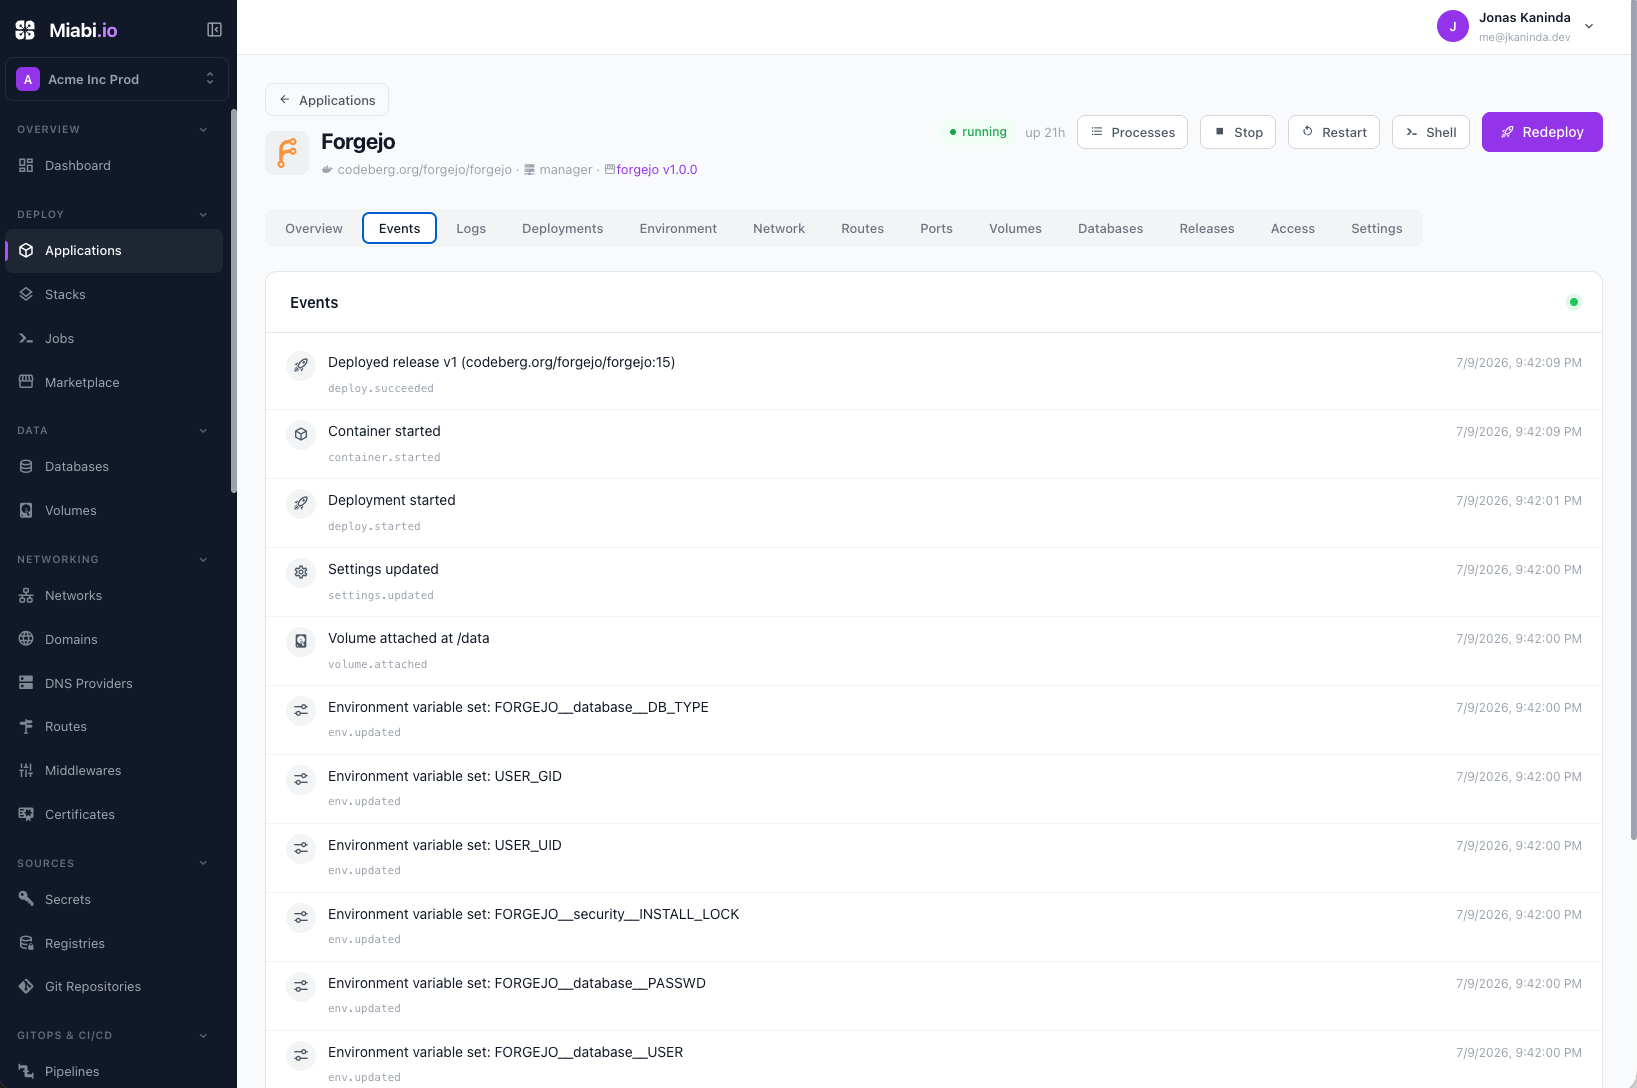Open the Jonas Kaninda account dropdown chevron
The width and height of the screenshot is (1637, 1088).
pyautogui.click(x=1589, y=26)
